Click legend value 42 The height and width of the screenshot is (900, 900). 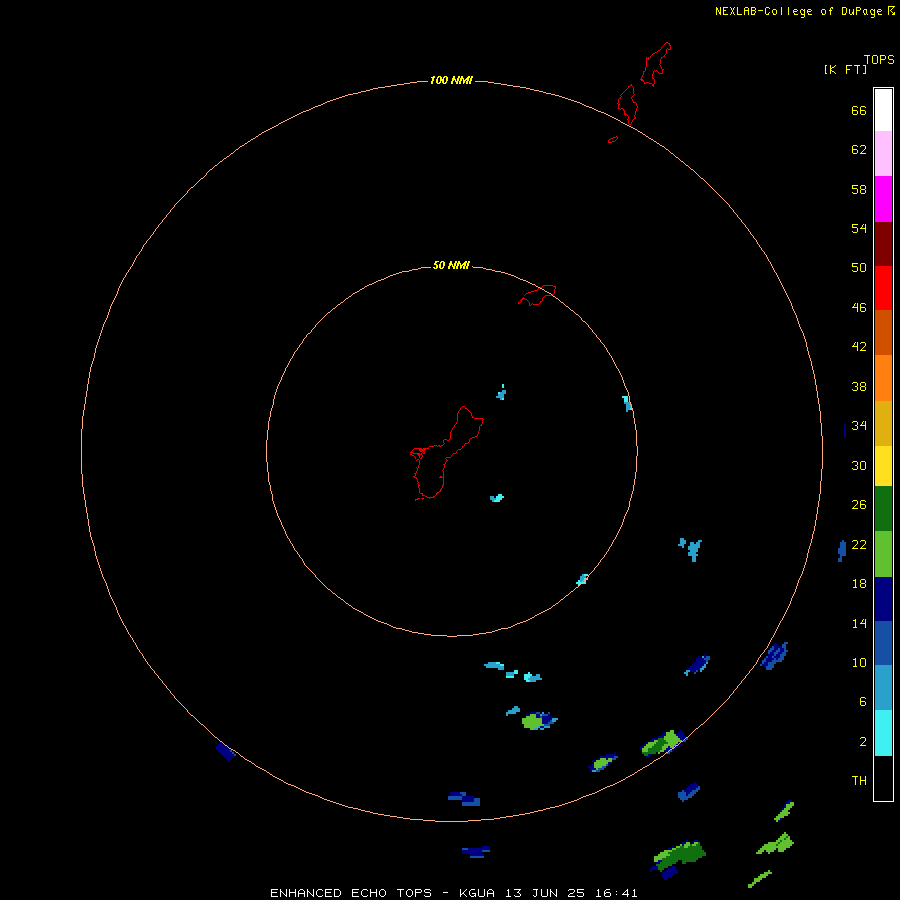click(859, 346)
